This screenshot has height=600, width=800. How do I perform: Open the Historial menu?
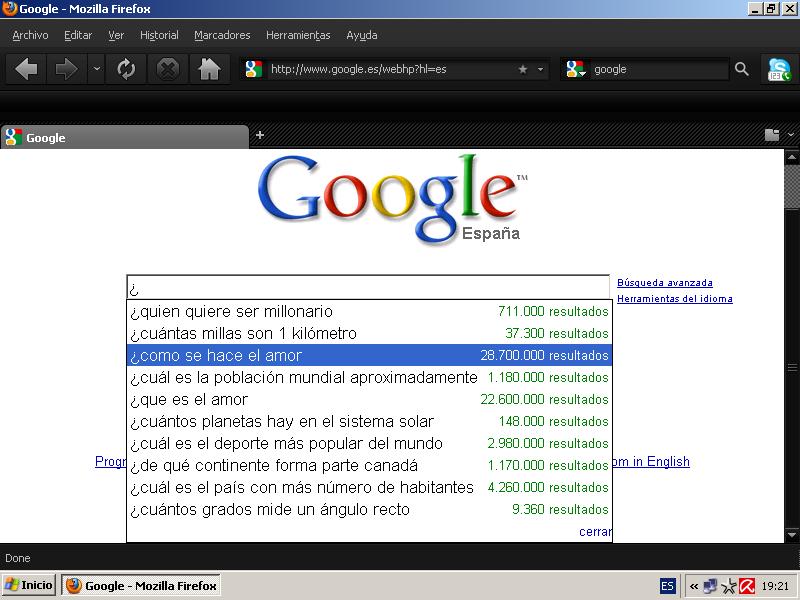[159, 35]
